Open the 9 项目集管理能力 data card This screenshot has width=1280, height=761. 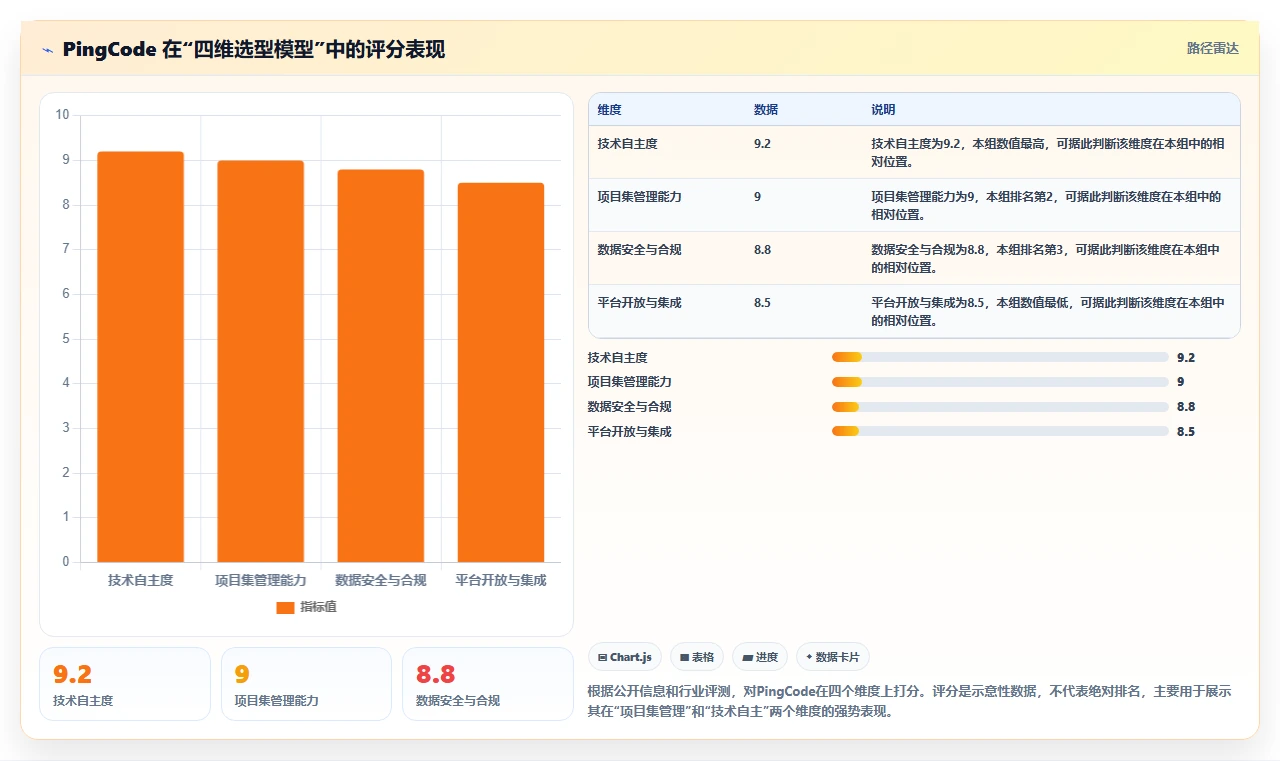point(306,684)
